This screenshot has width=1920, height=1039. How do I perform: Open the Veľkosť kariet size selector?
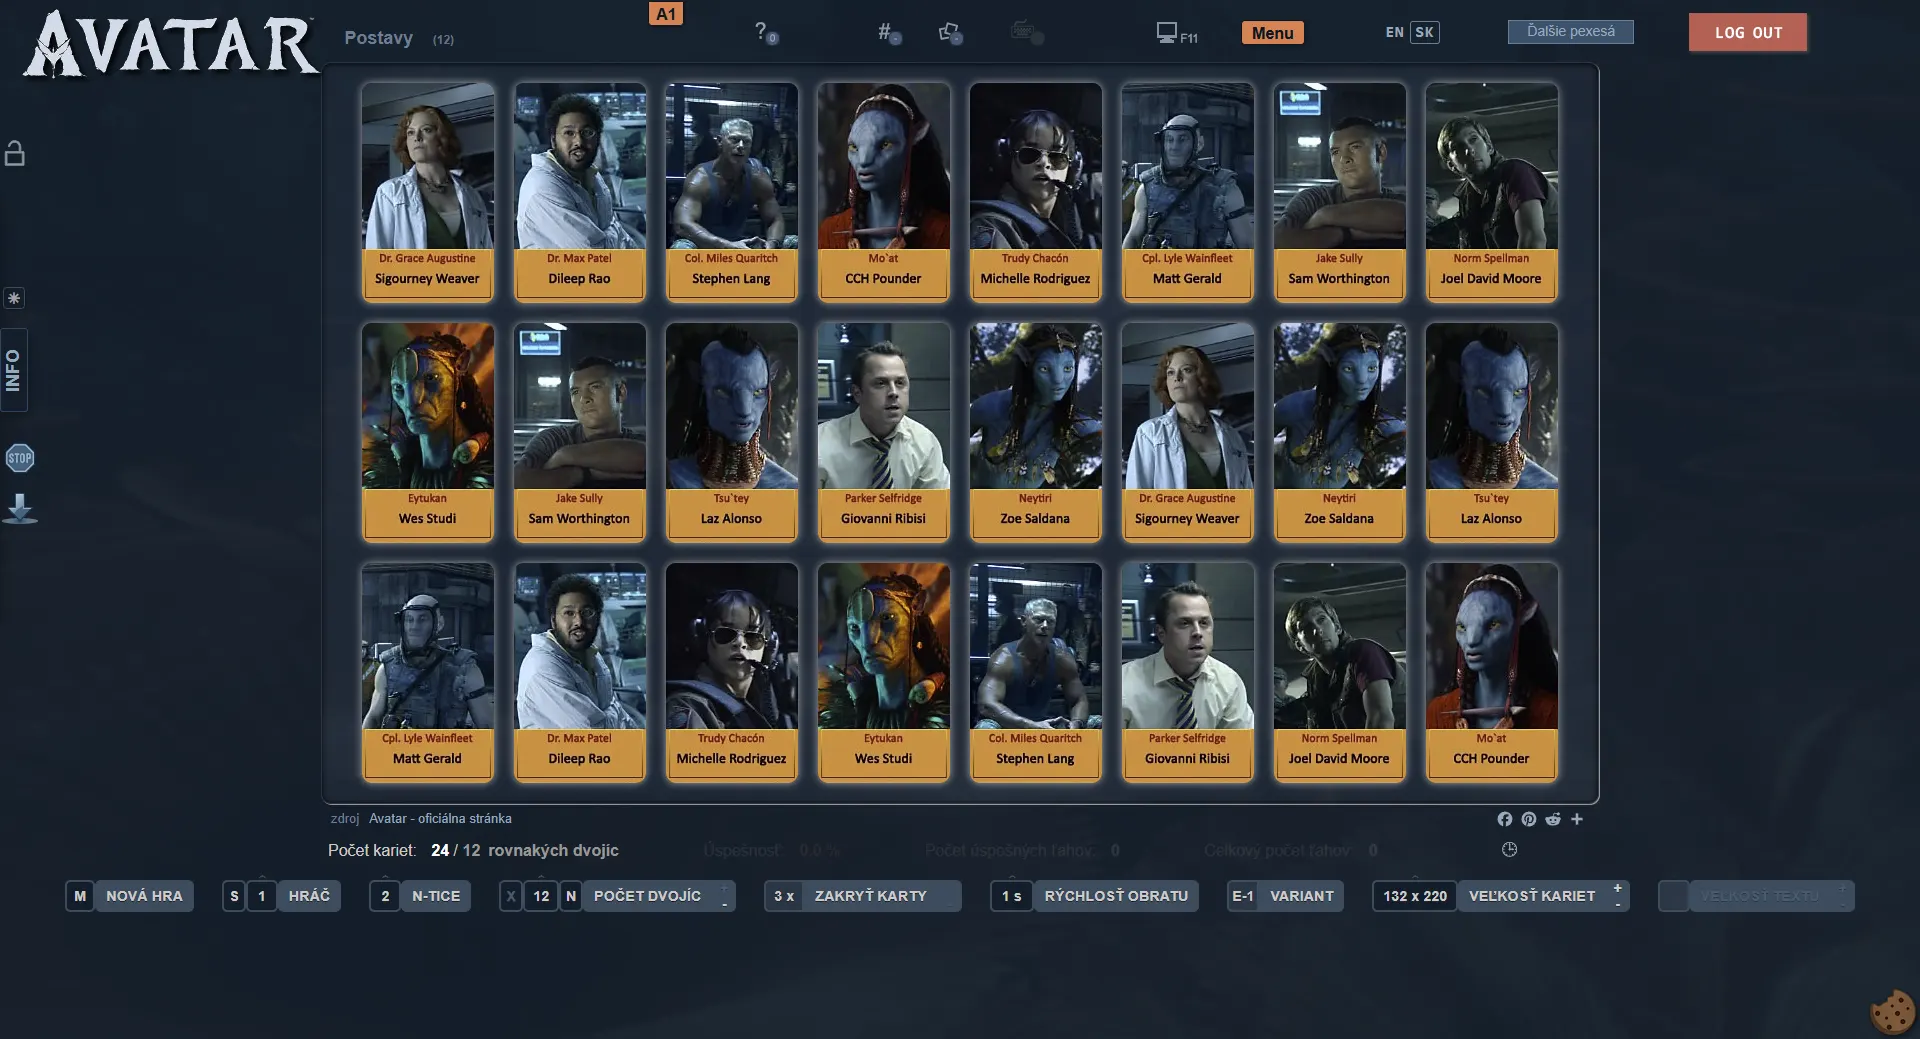[1532, 896]
